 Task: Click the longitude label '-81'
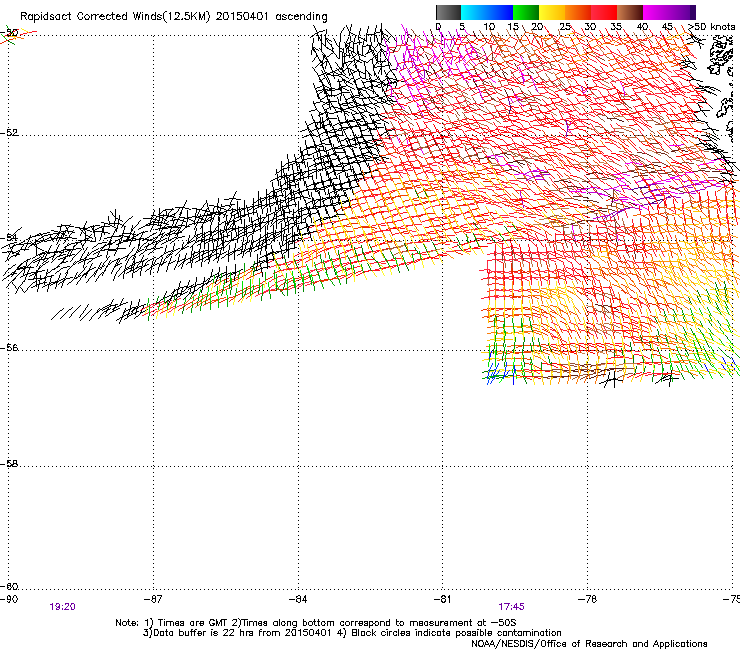click(442, 599)
